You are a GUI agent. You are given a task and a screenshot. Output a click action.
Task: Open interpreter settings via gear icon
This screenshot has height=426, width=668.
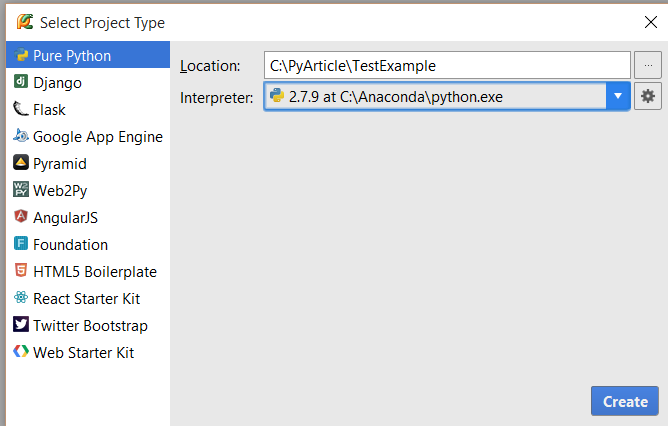(648, 96)
